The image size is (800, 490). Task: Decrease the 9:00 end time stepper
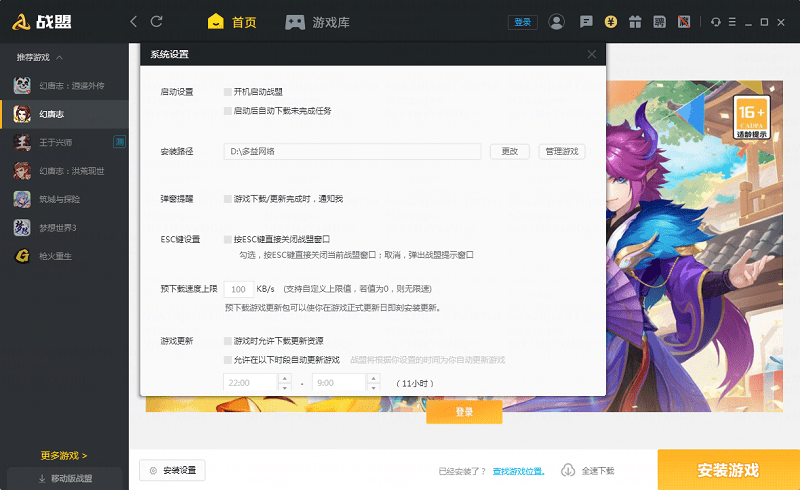tap(373, 388)
